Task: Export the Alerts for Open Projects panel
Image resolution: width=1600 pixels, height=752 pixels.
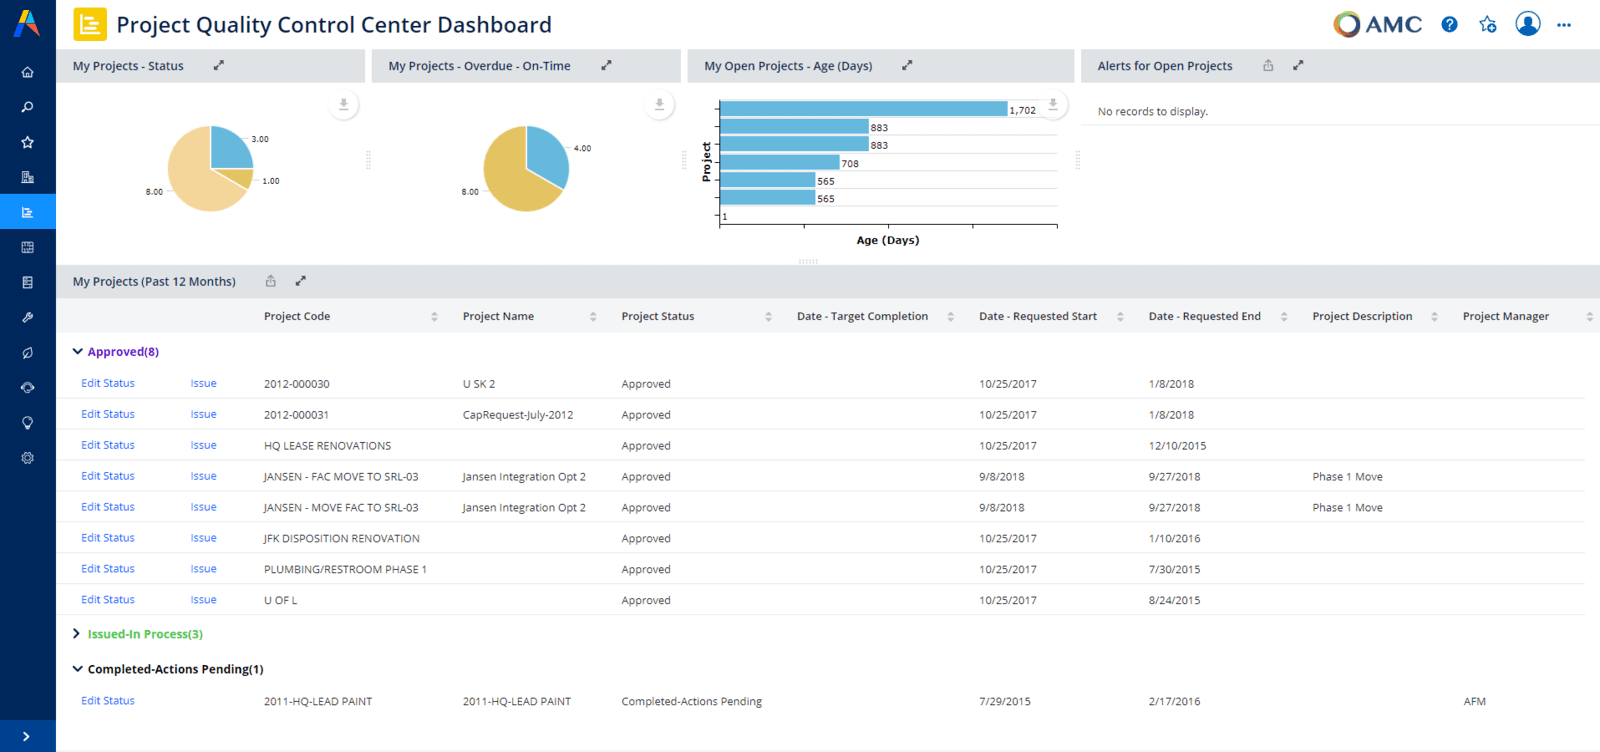Action: pos(1268,66)
